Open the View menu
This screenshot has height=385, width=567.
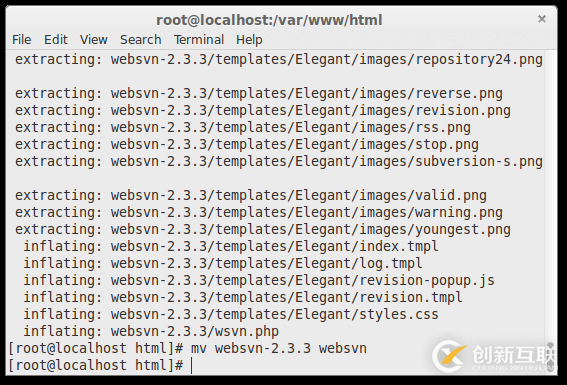pos(94,39)
